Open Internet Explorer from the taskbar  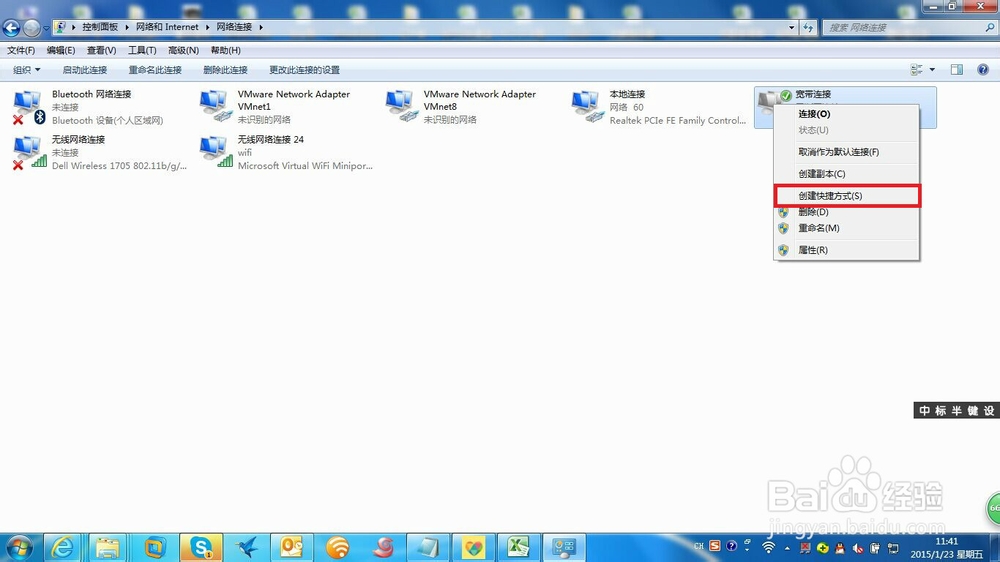(x=62, y=547)
